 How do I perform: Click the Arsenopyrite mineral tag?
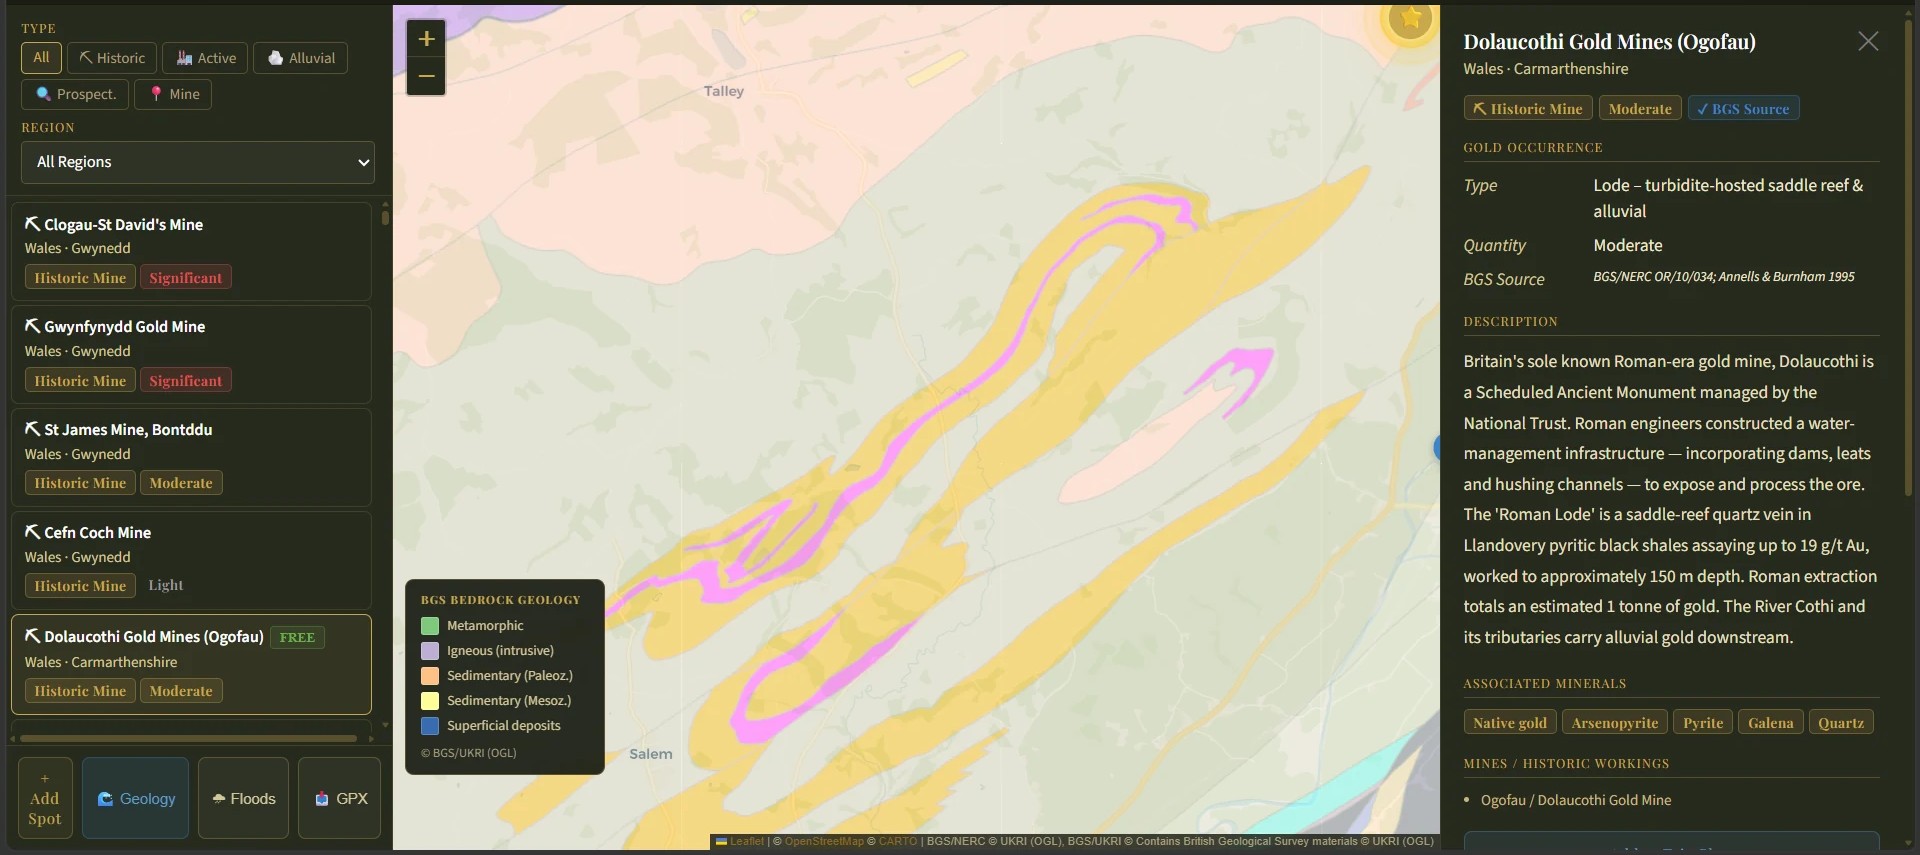click(1614, 722)
